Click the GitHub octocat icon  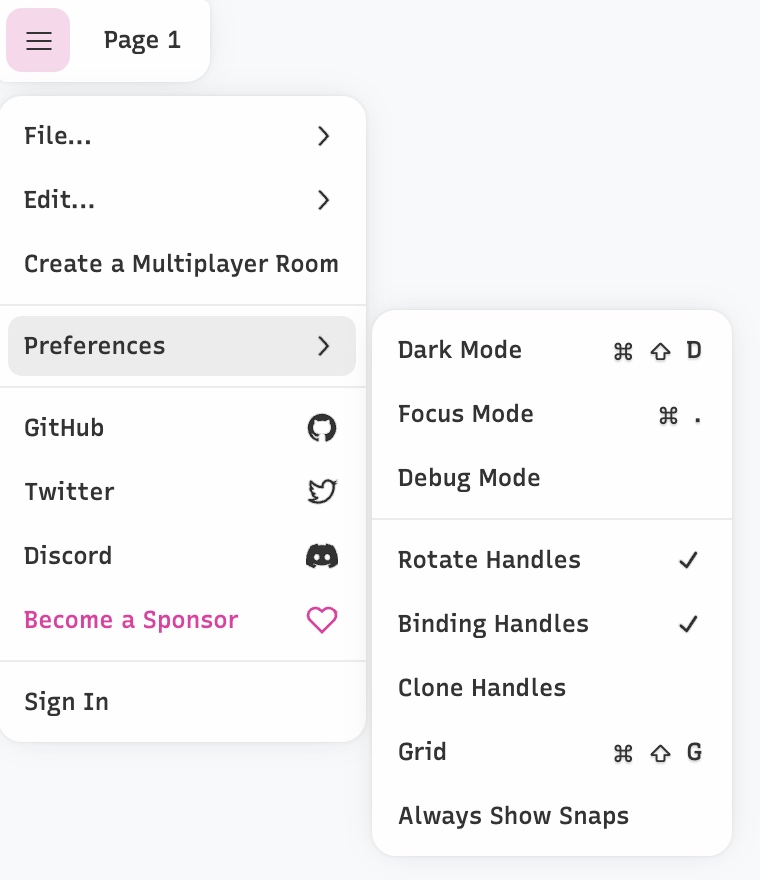click(321, 428)
